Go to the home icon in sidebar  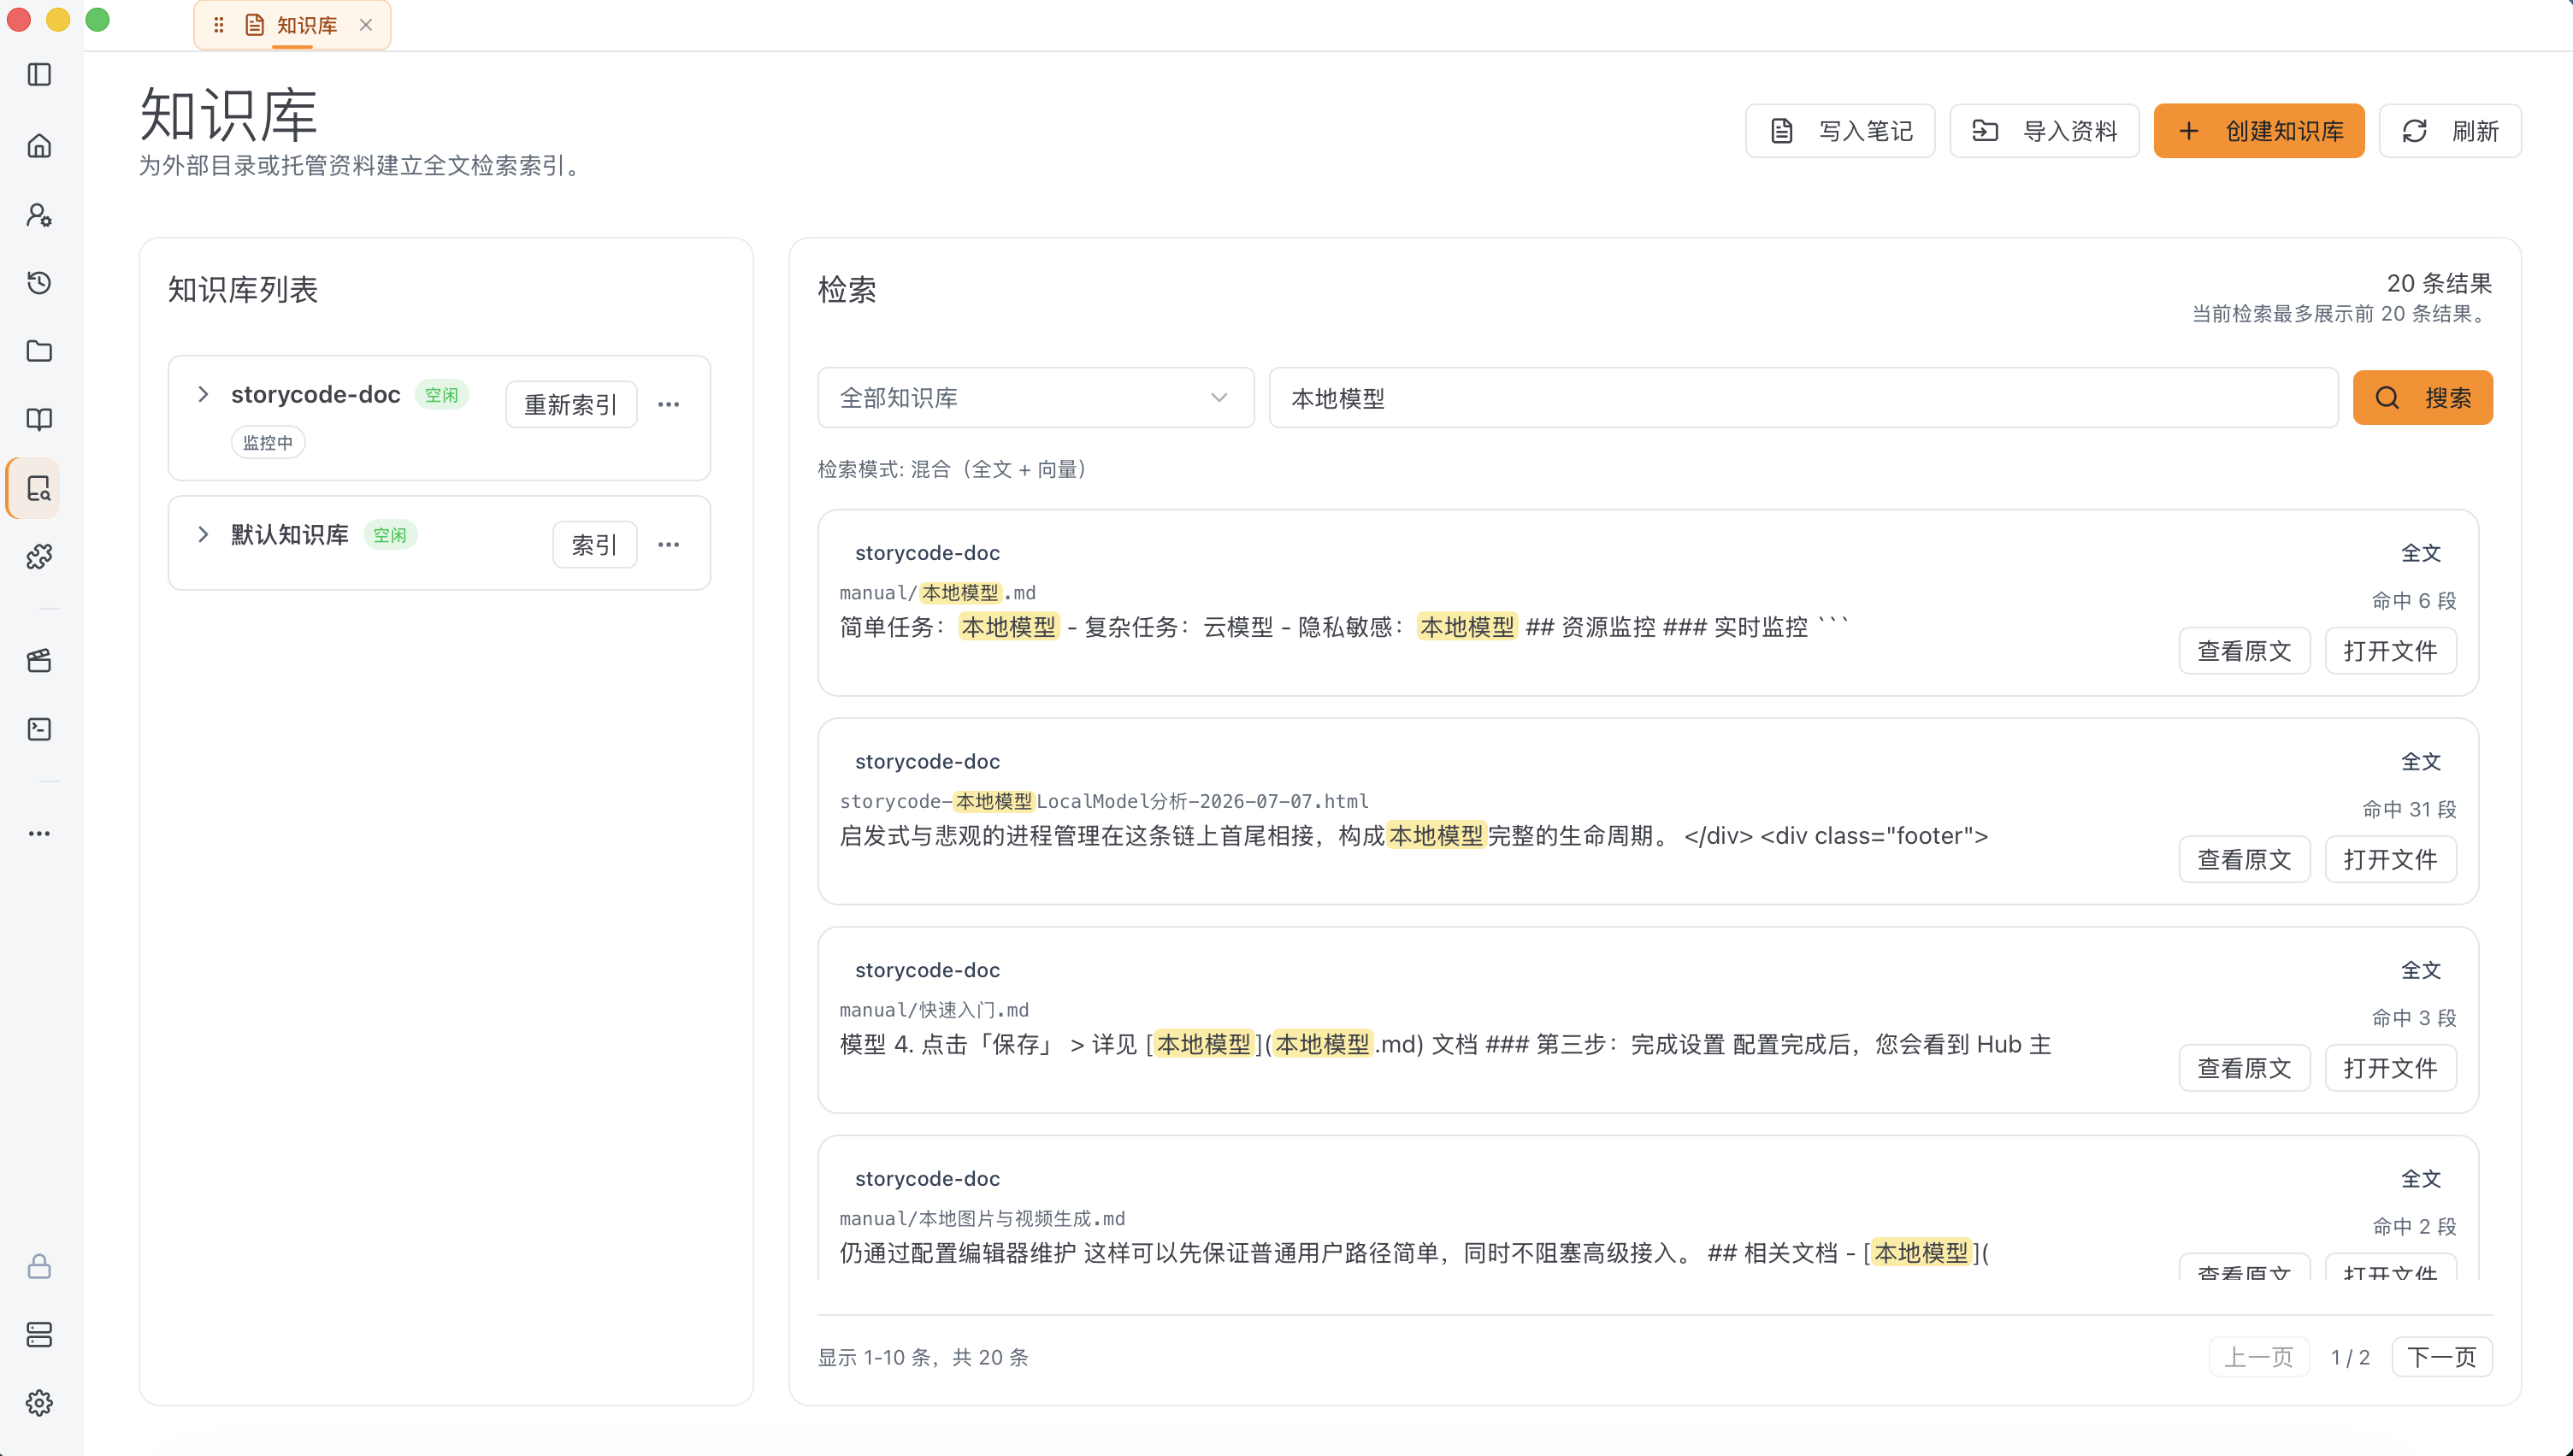pos(39,146)
